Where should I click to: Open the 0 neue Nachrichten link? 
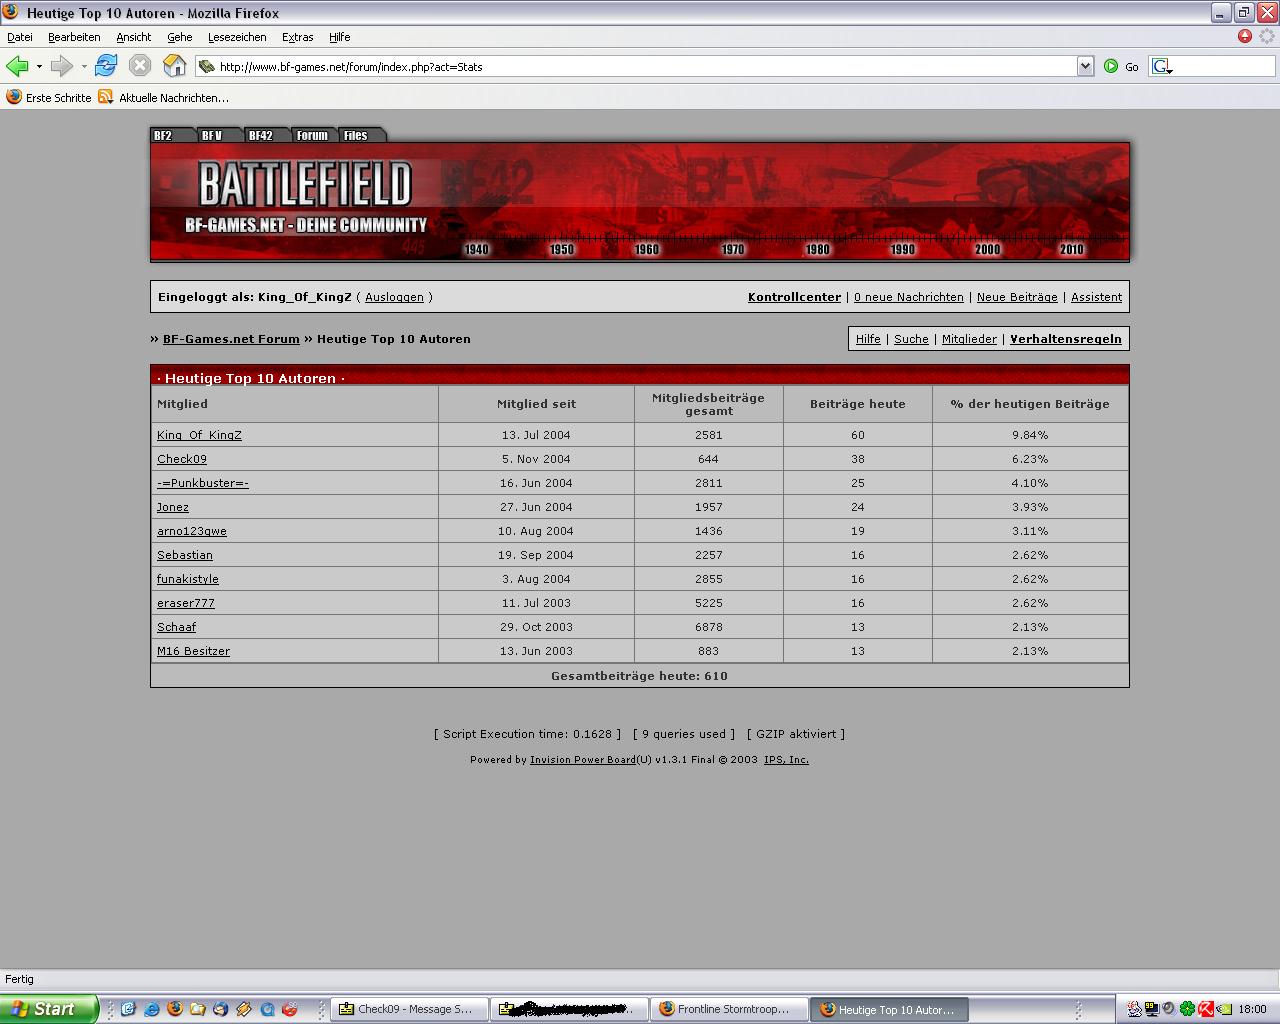(909, 297)
